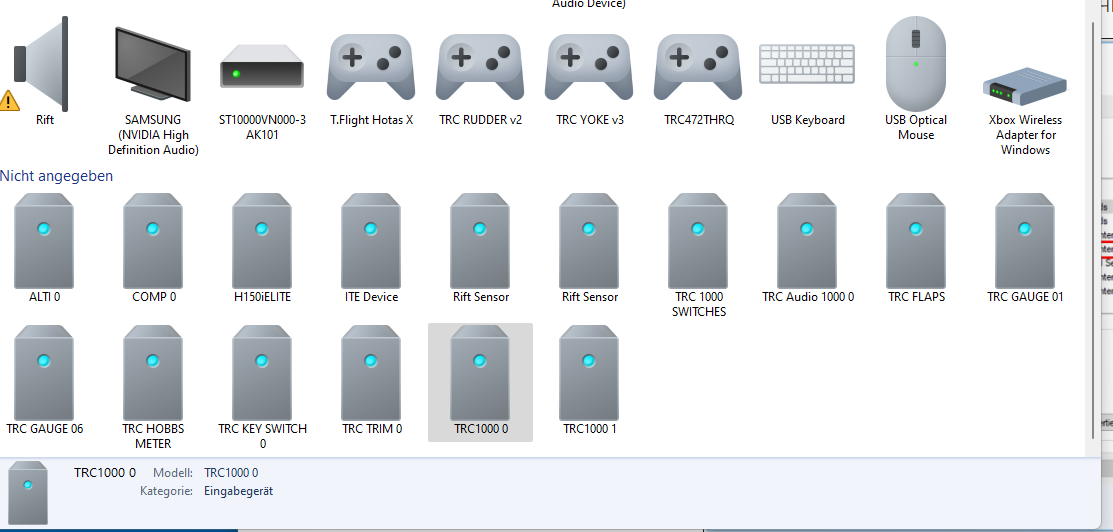This screenshot has width=1113, height=532.
Task: Collapse the Nicht angegeben group header
Action: pyautogui.click(x=56, y=175)
